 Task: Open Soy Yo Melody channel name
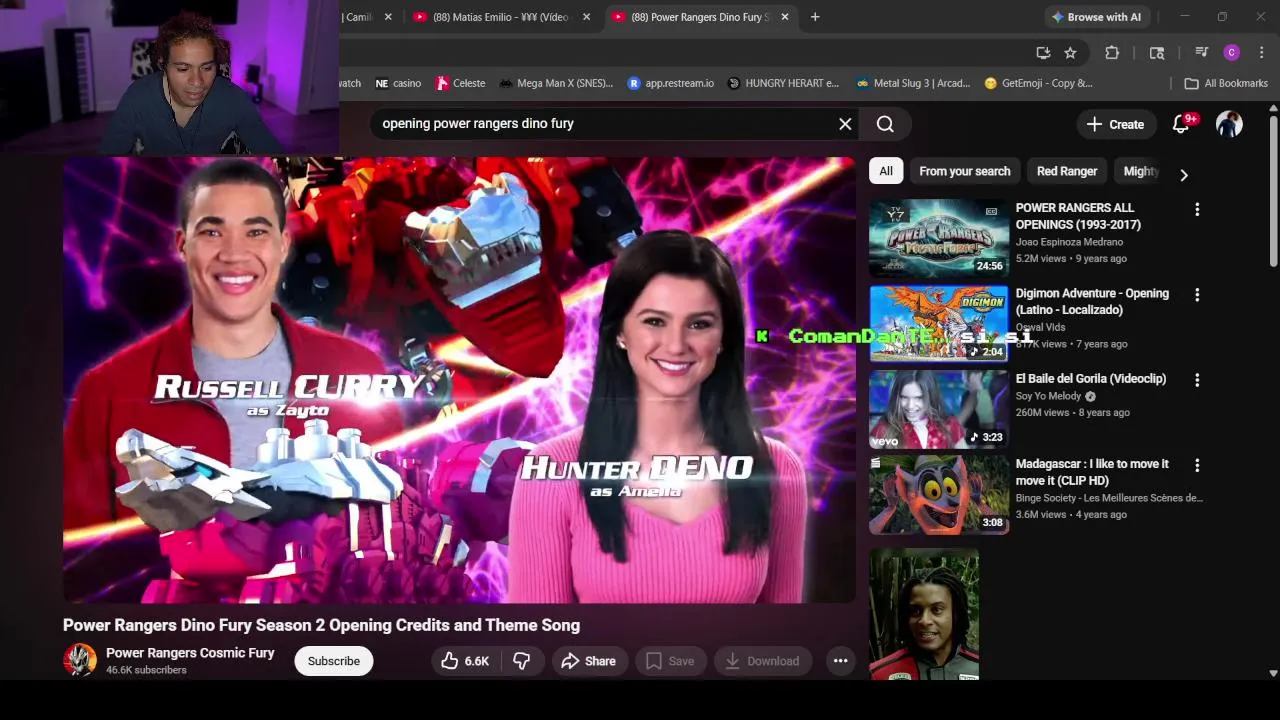(x=1048, y=396)
